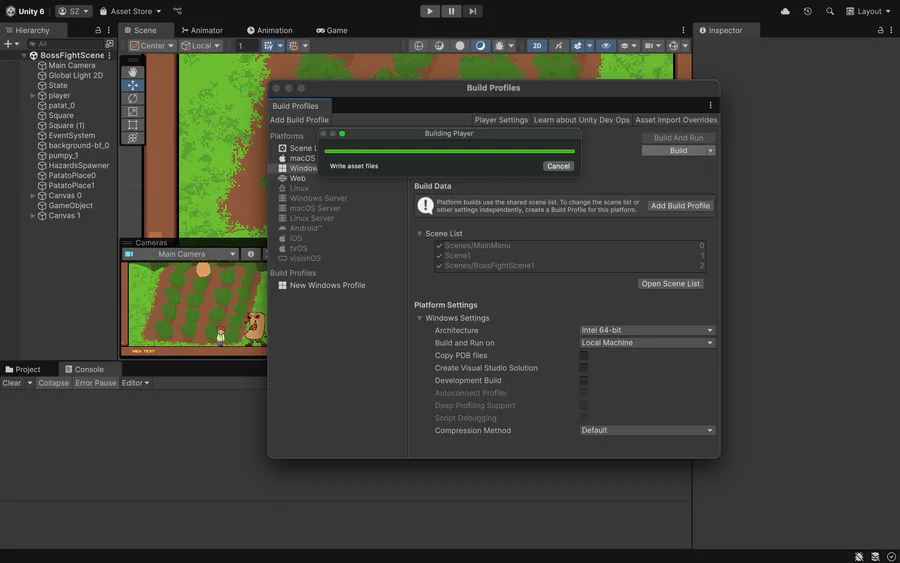The image size is (900, 563).
Task: Open the Architecture Intel 64-bit dropdown
Action: tap(647, 330)
